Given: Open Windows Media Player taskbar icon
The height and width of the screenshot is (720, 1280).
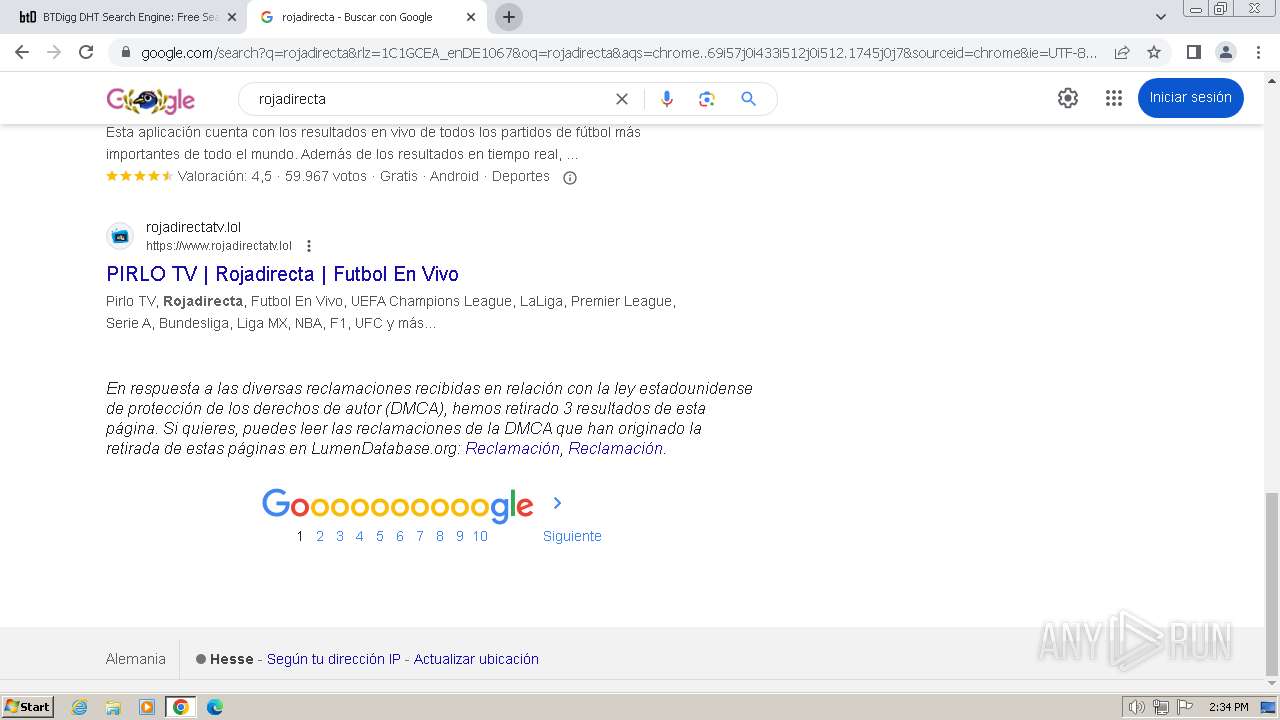Looking at the screenshot, I should (147, 707).
